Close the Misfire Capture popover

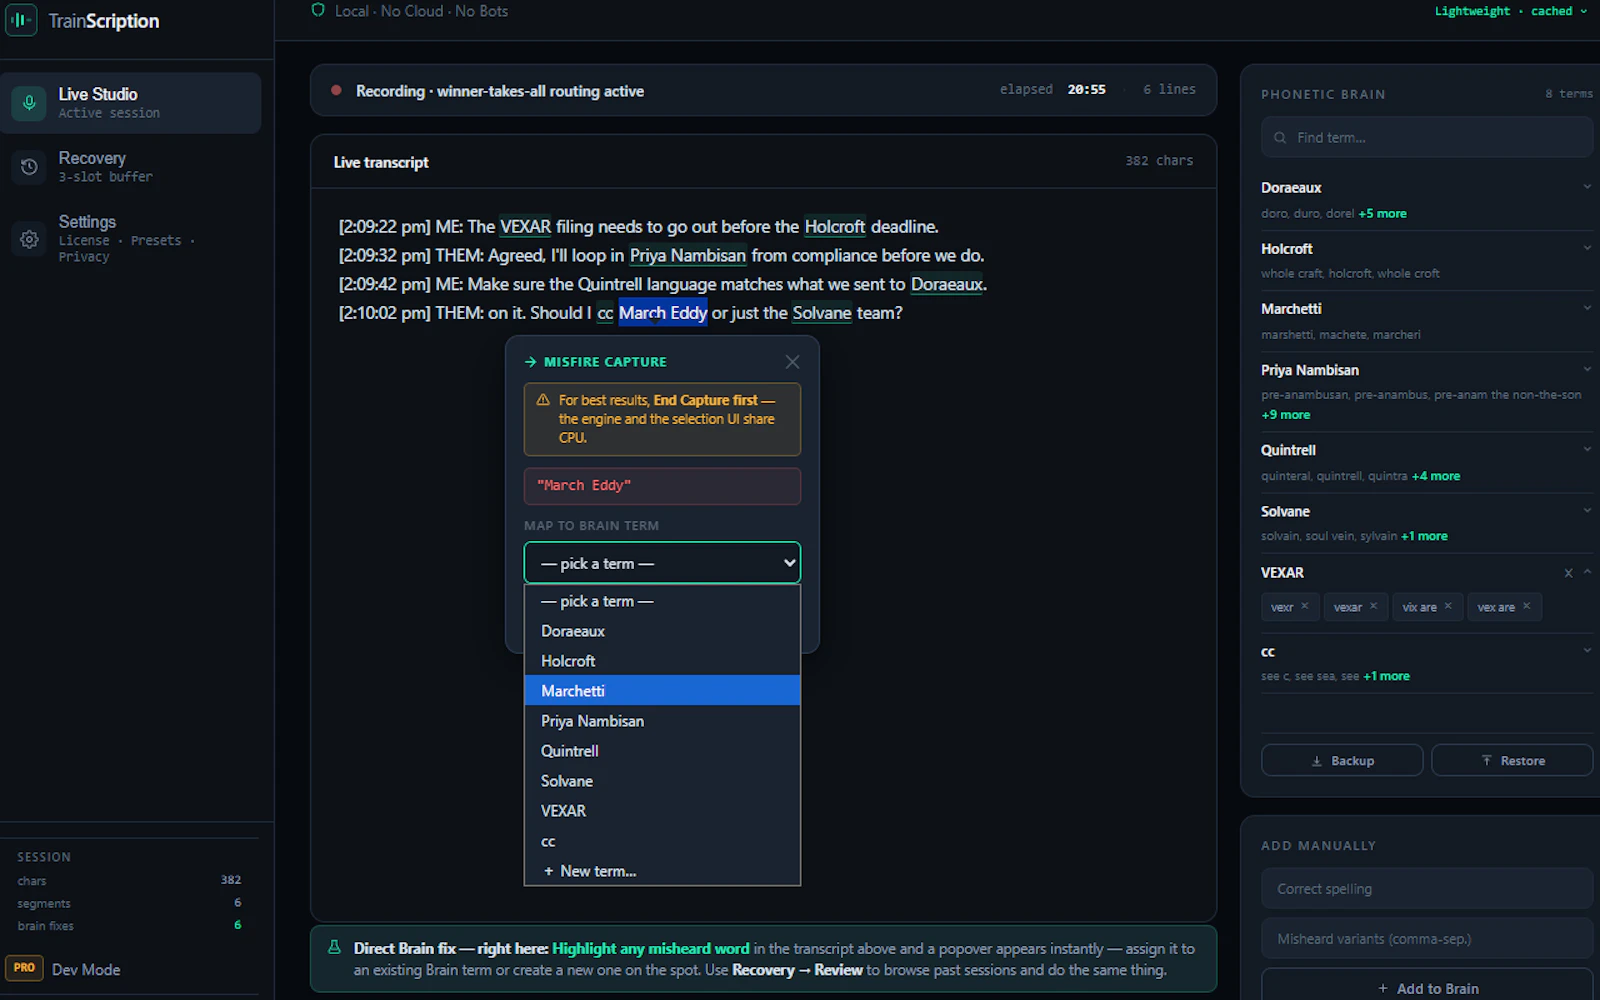click(792, 362)
